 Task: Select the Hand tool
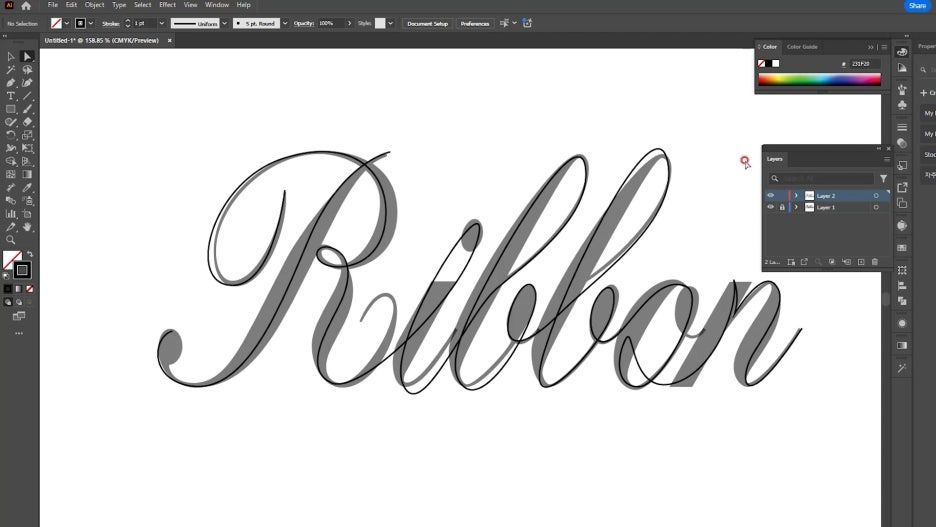coord(27,227)
